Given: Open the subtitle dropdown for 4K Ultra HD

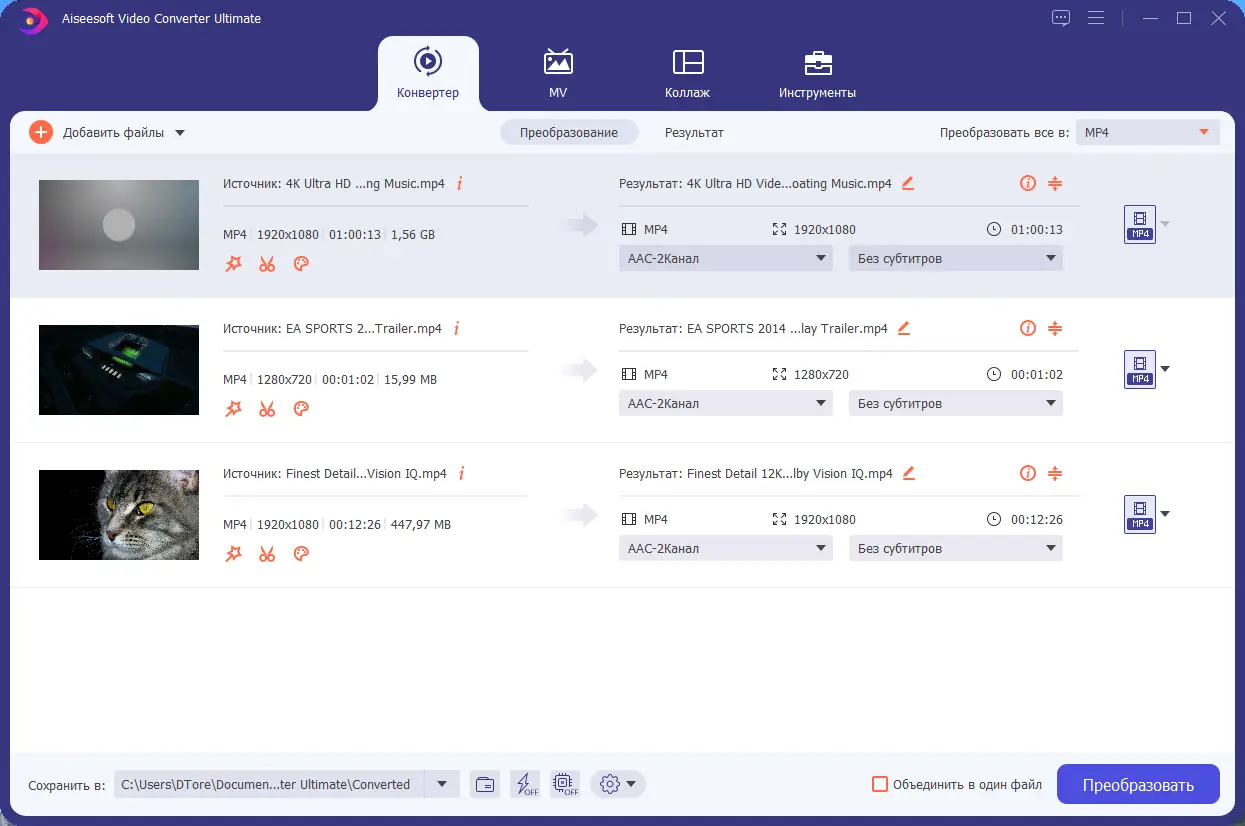Looking at the screenshot, I should [956, 258].
